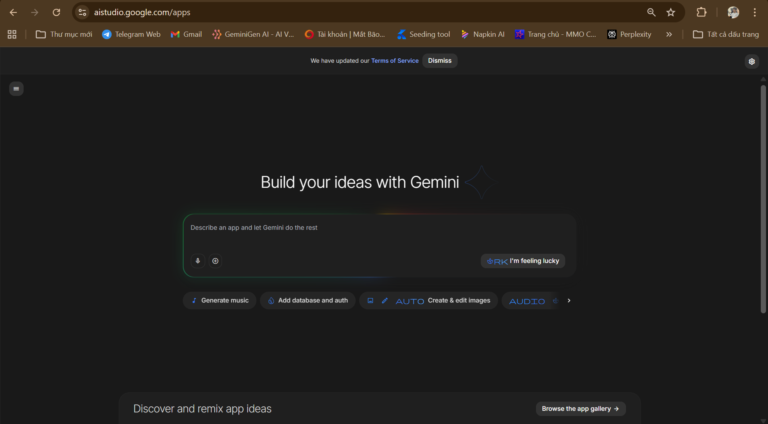Open the Trang chủ - MMO bookmark
Screen dimensions: 768x424
pyautogui.click(x=555, y=34)
